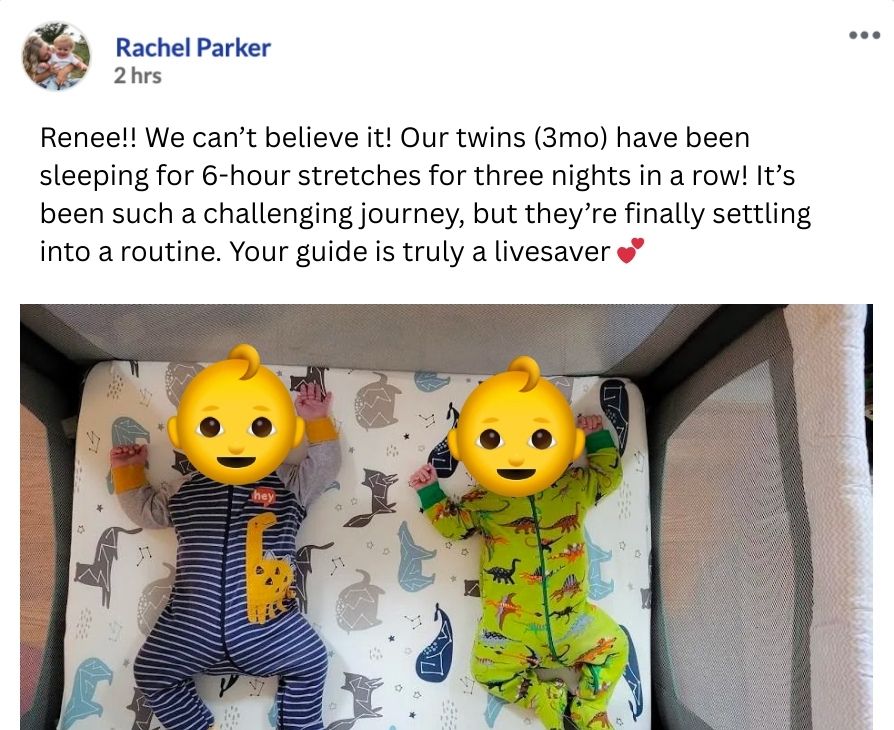Open the three-dot post options menu

point(864,35)
